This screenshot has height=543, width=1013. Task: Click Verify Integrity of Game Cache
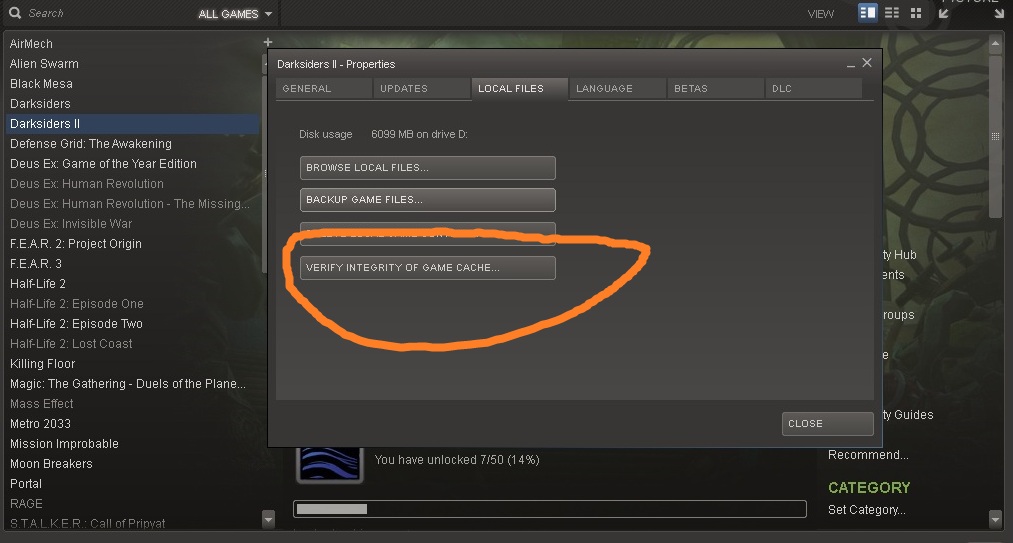tap(428, 268)
